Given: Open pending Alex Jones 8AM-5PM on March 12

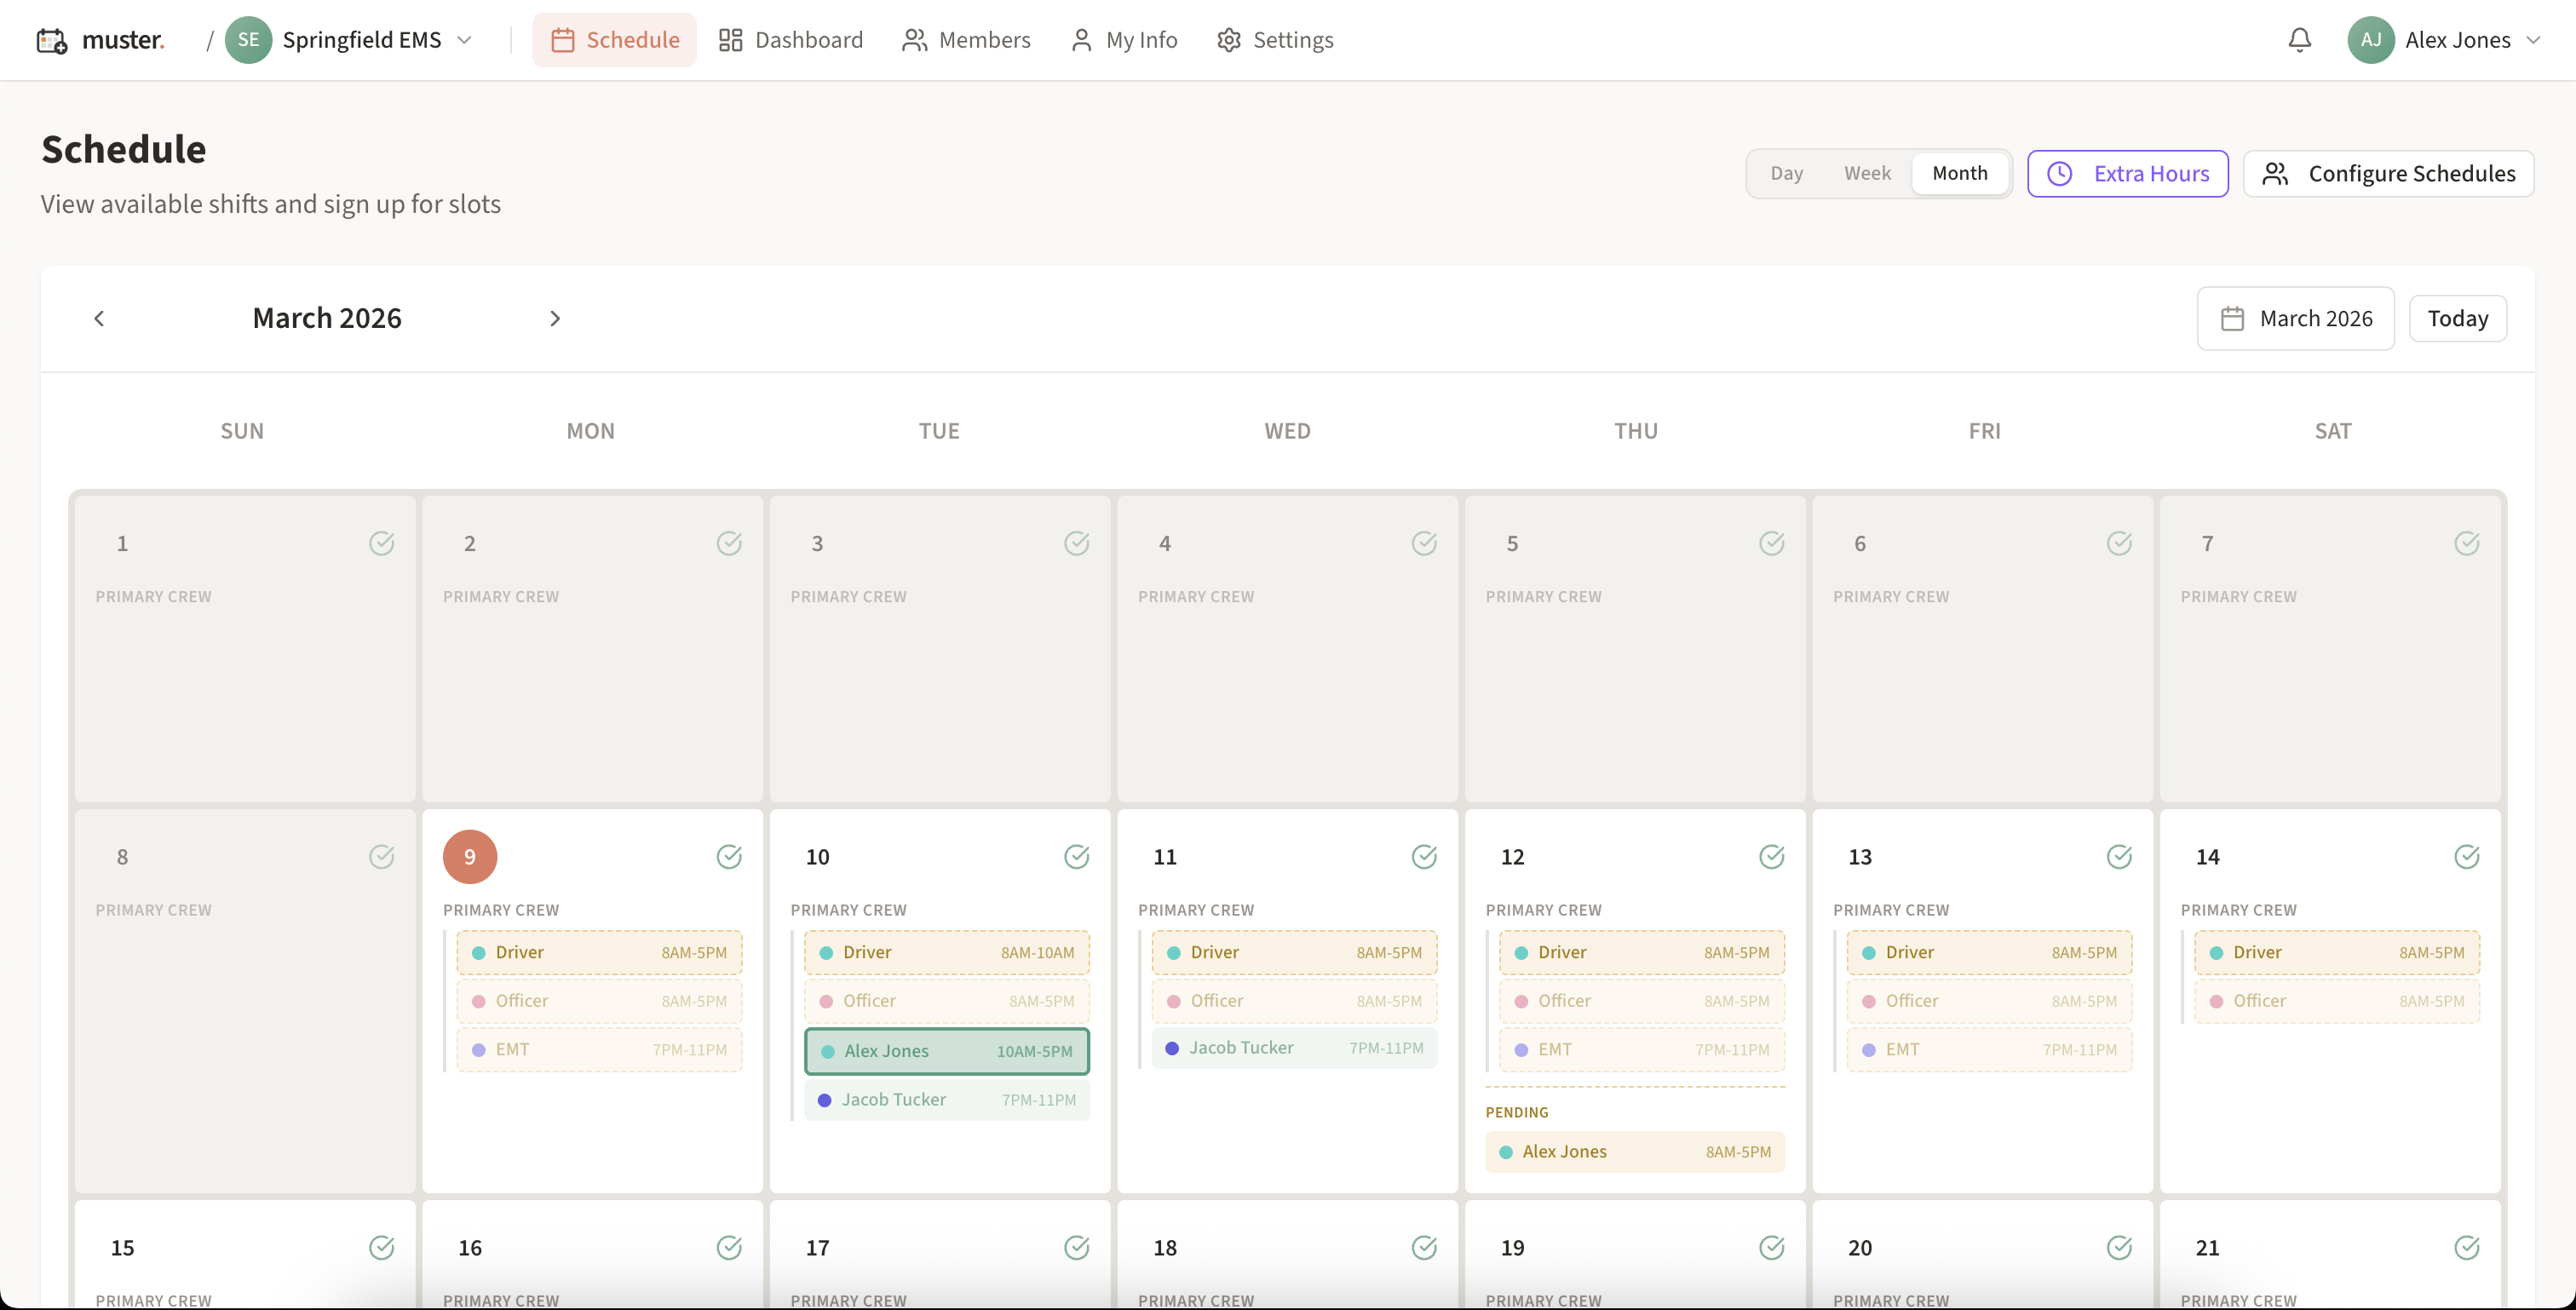Looking at the screenshot, I should 1634,1151.
